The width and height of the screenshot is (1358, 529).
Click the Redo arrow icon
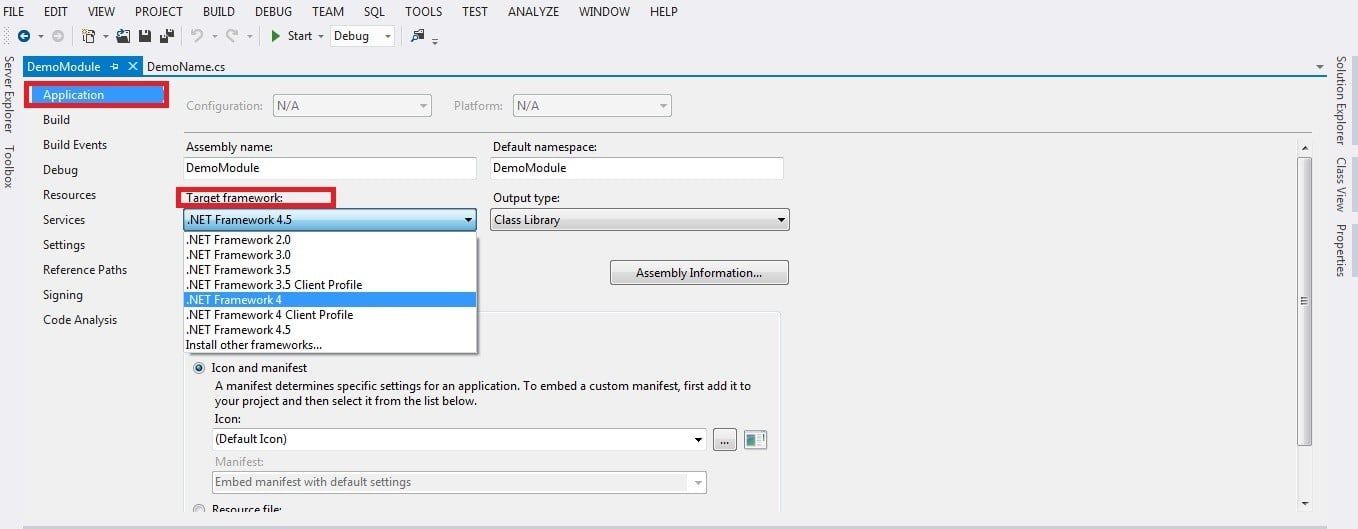232,36
